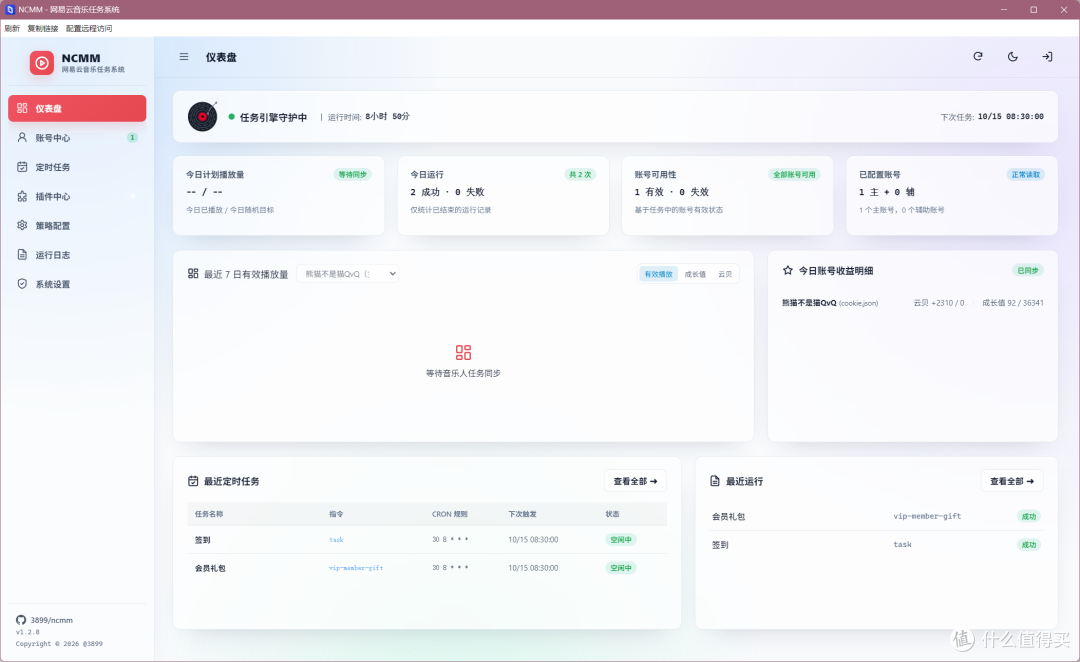Open the 定时任务 sidebar item
The width and height of the screenshot is (1080, 662).
point(77,167)
